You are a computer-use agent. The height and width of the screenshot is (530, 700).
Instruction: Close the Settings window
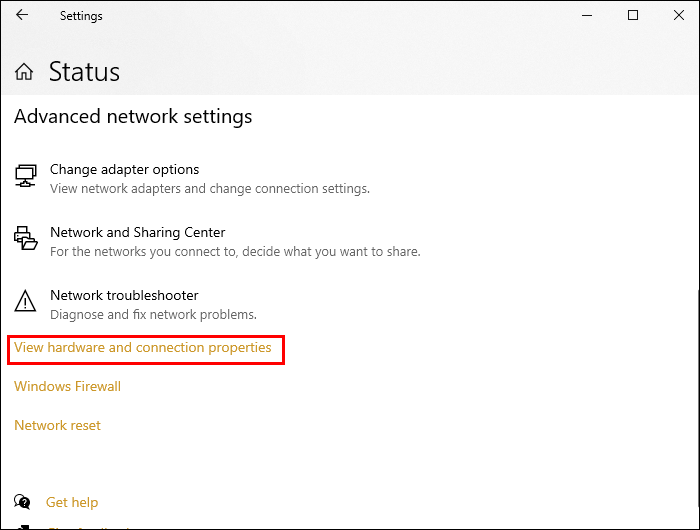[x=678, y=16]
